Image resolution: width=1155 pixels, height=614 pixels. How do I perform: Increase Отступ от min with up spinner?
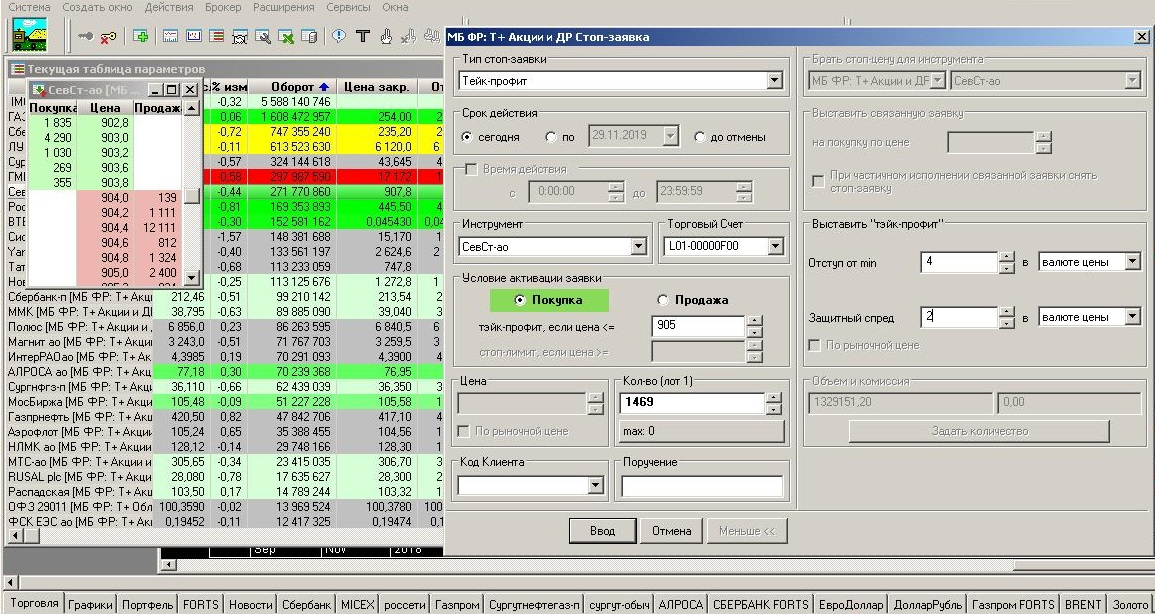1007,257
